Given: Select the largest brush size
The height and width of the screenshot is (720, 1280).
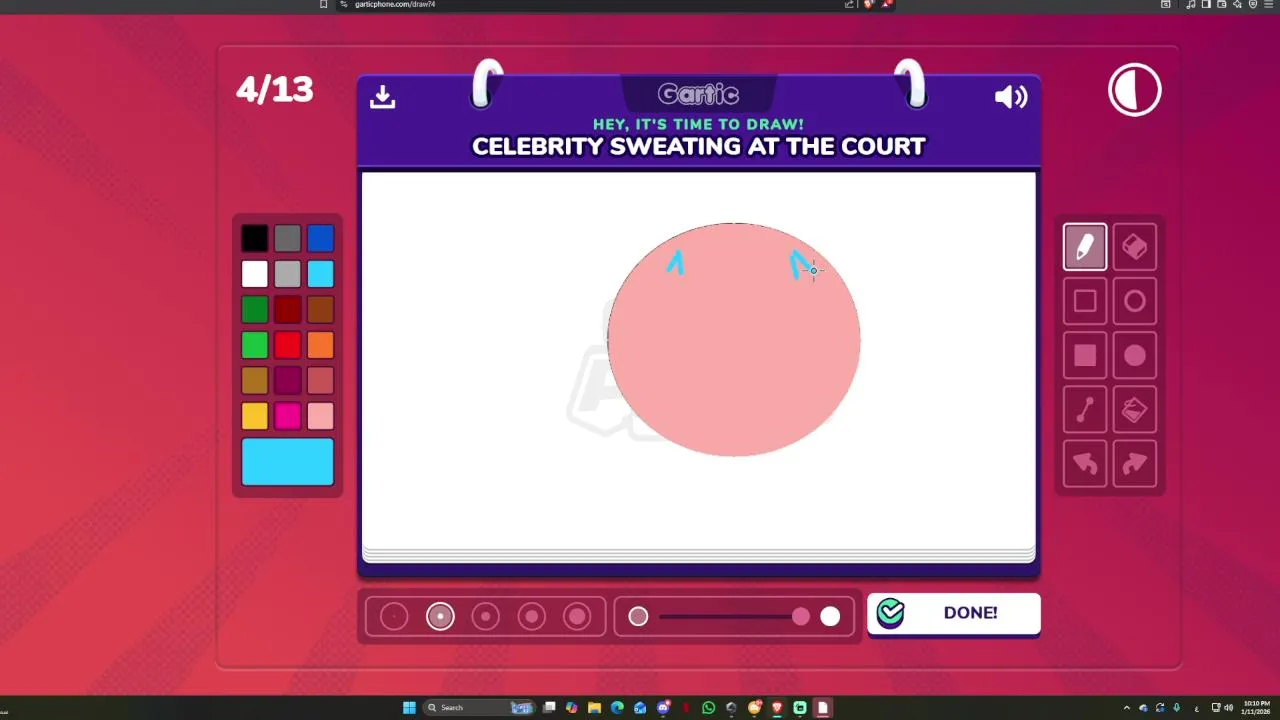Looking at the screenshot, I should [578, 617].
